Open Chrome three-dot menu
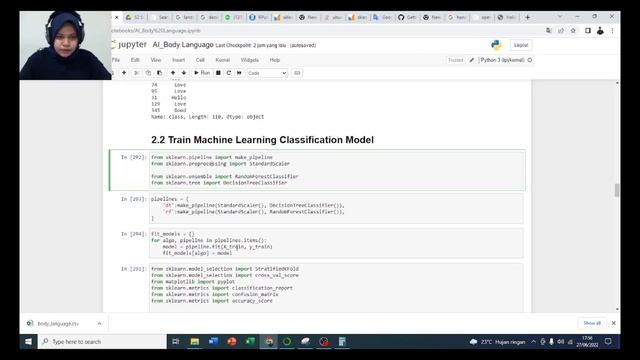Screen dimensions: 640x360 click(x=612, y=31)
